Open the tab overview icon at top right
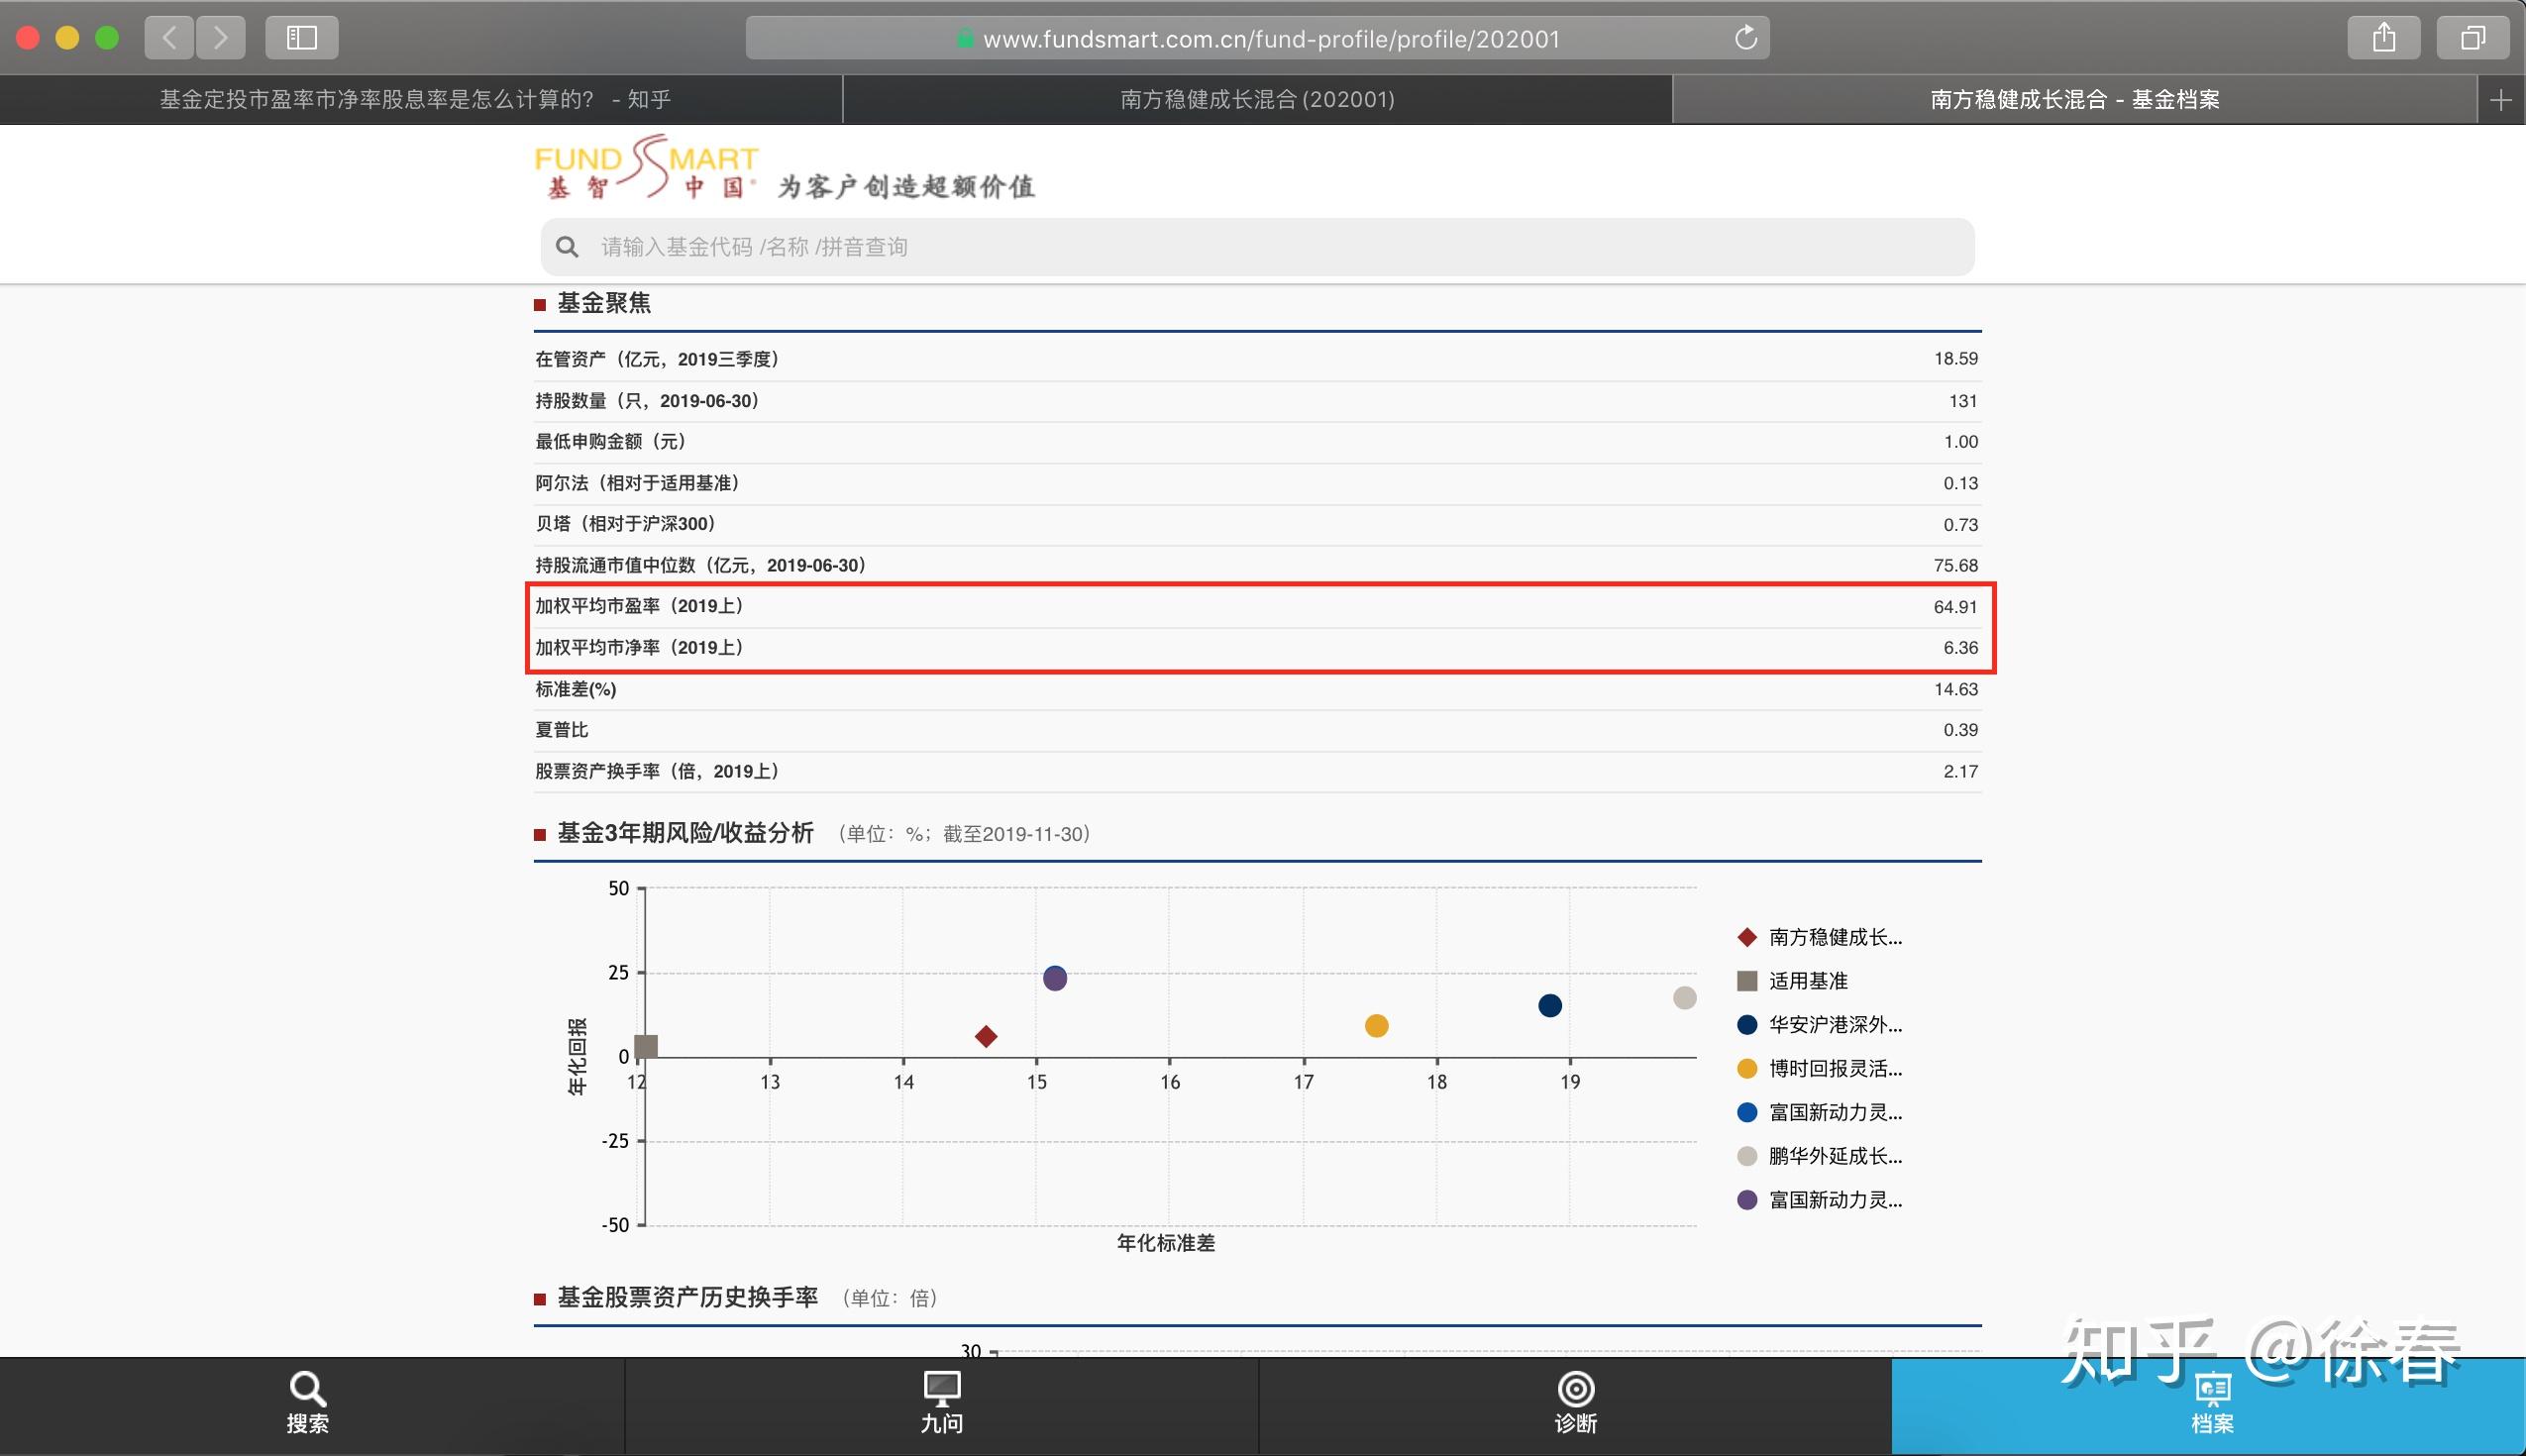This screenshot has height=1456, width=2526. pyautogui.click(x=2474, y=37)
